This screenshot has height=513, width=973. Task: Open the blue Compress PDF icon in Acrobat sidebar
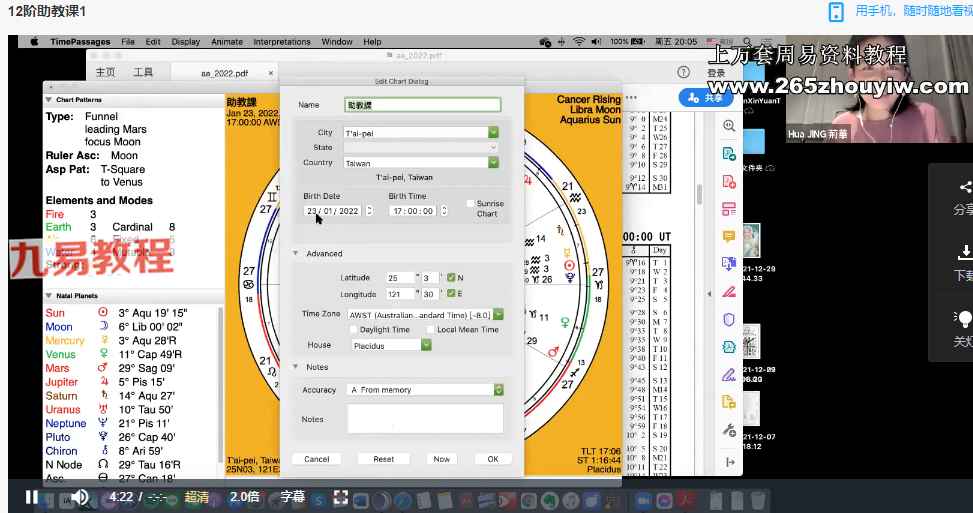point(729,347)
